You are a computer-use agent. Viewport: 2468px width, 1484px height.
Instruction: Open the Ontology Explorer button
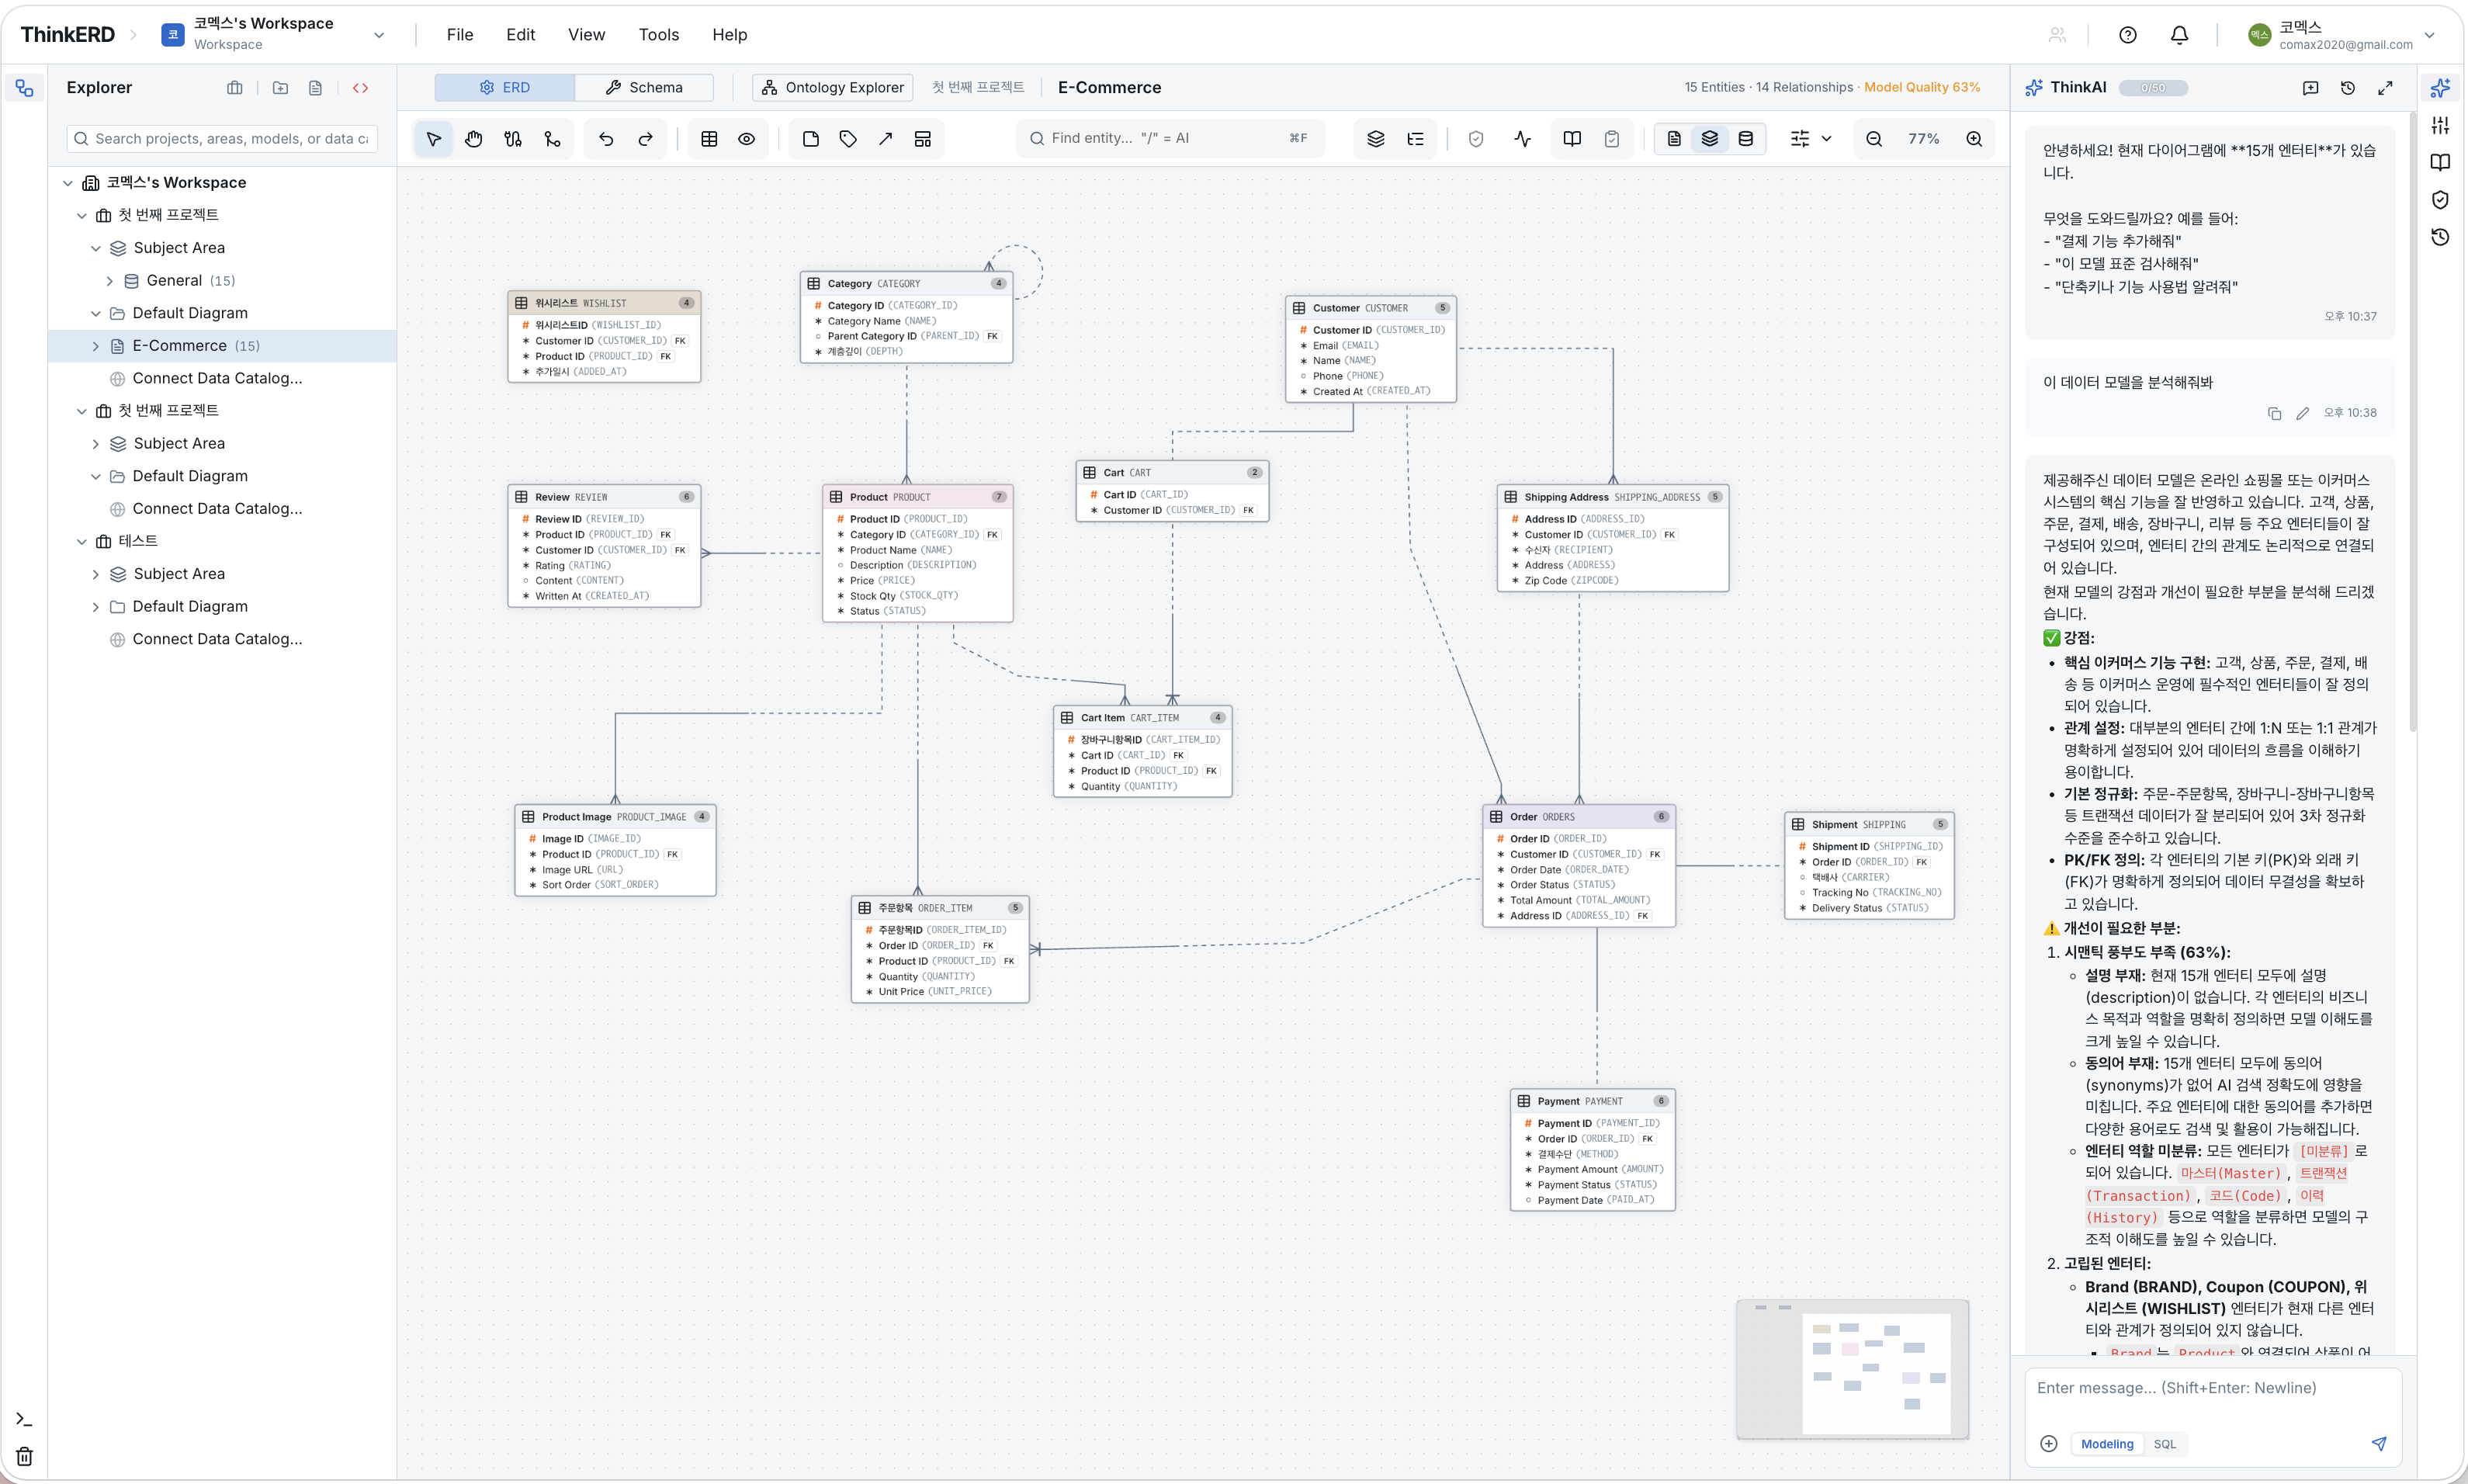[x=832, y=88]
